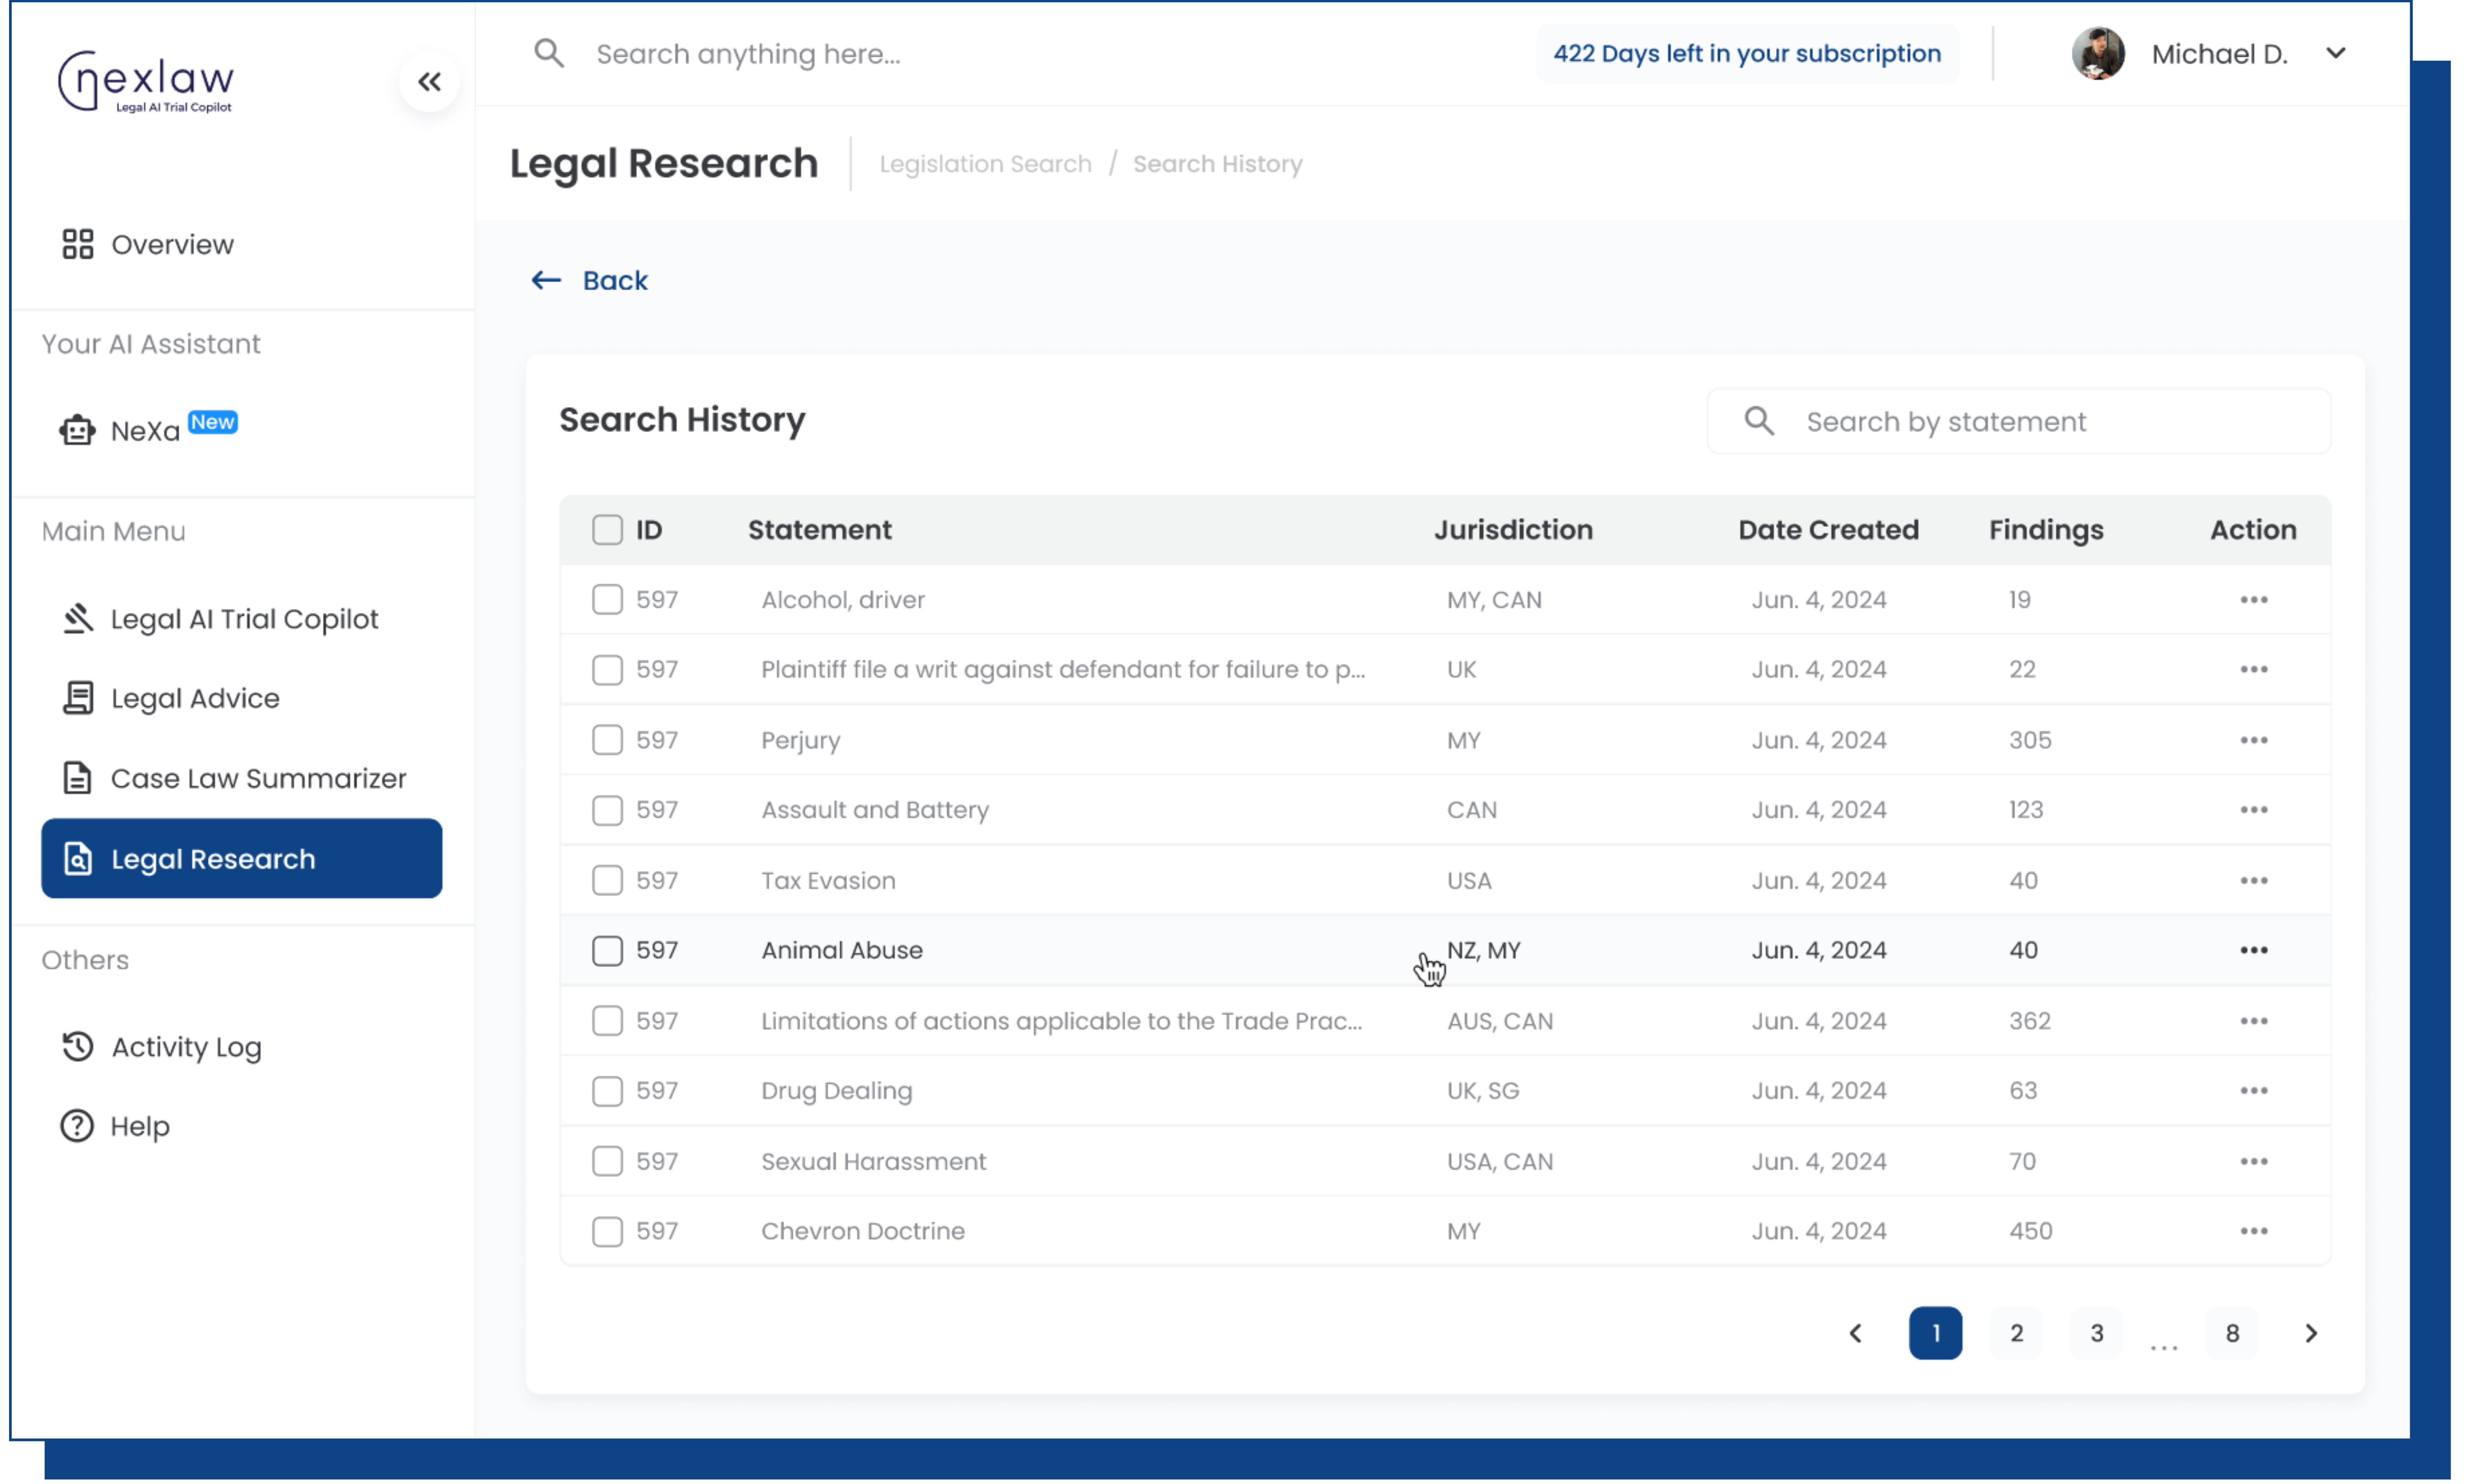
Task: Click the New badge next to NeXa
Action: tap(213, 421)
